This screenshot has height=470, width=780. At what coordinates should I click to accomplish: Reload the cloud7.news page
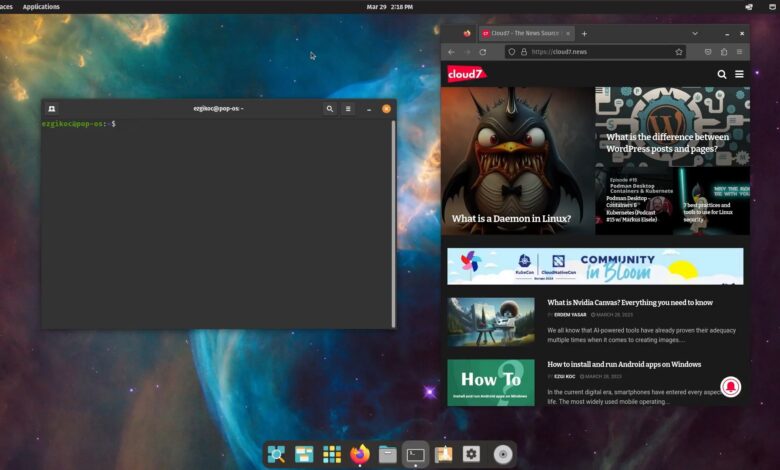[x=483, y=52]
